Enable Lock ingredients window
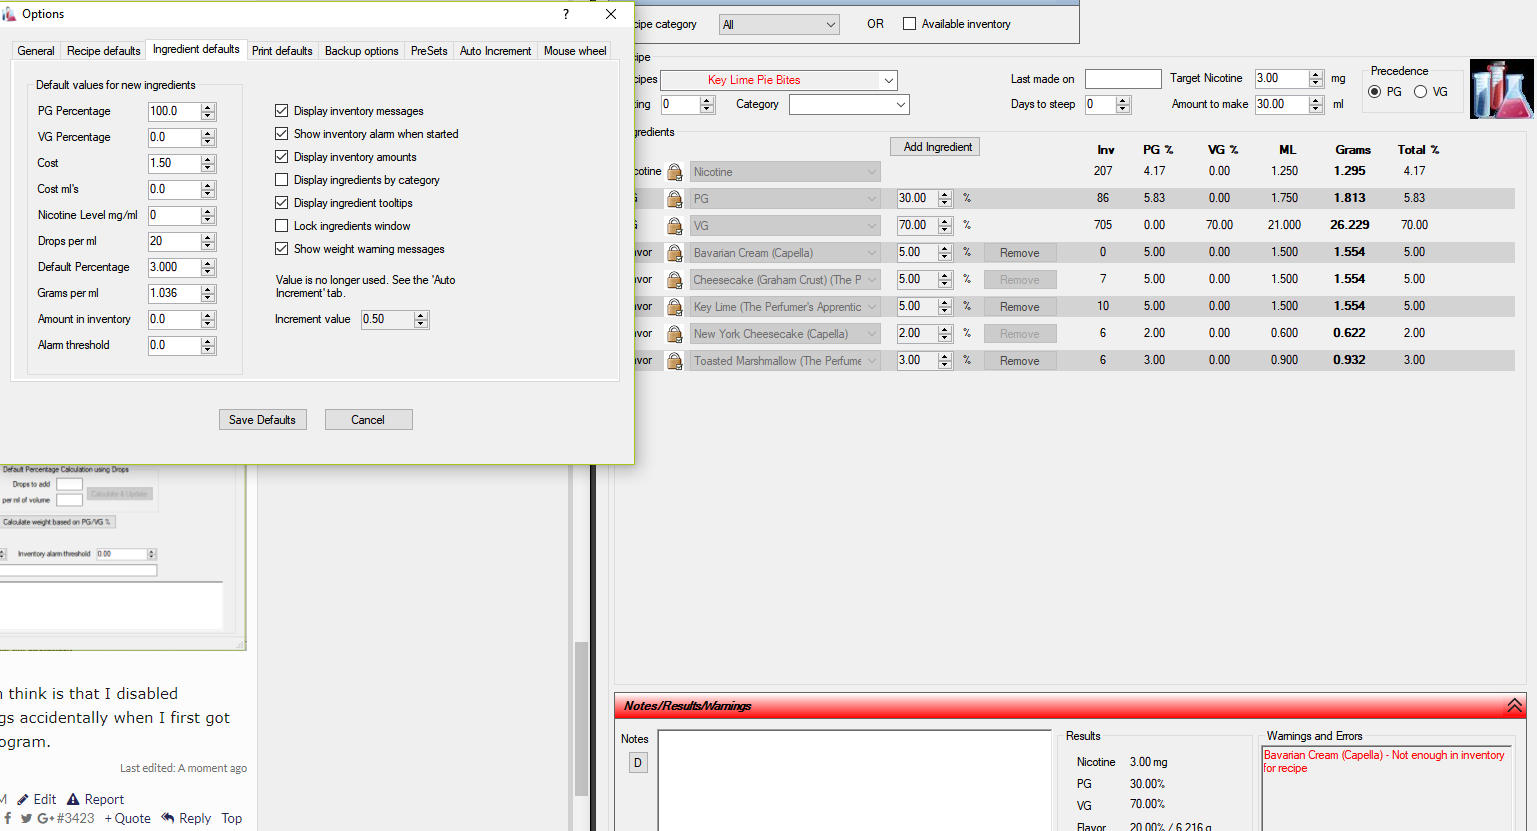The height and width of the screenshot is (831, 1537). coord(282,226)
